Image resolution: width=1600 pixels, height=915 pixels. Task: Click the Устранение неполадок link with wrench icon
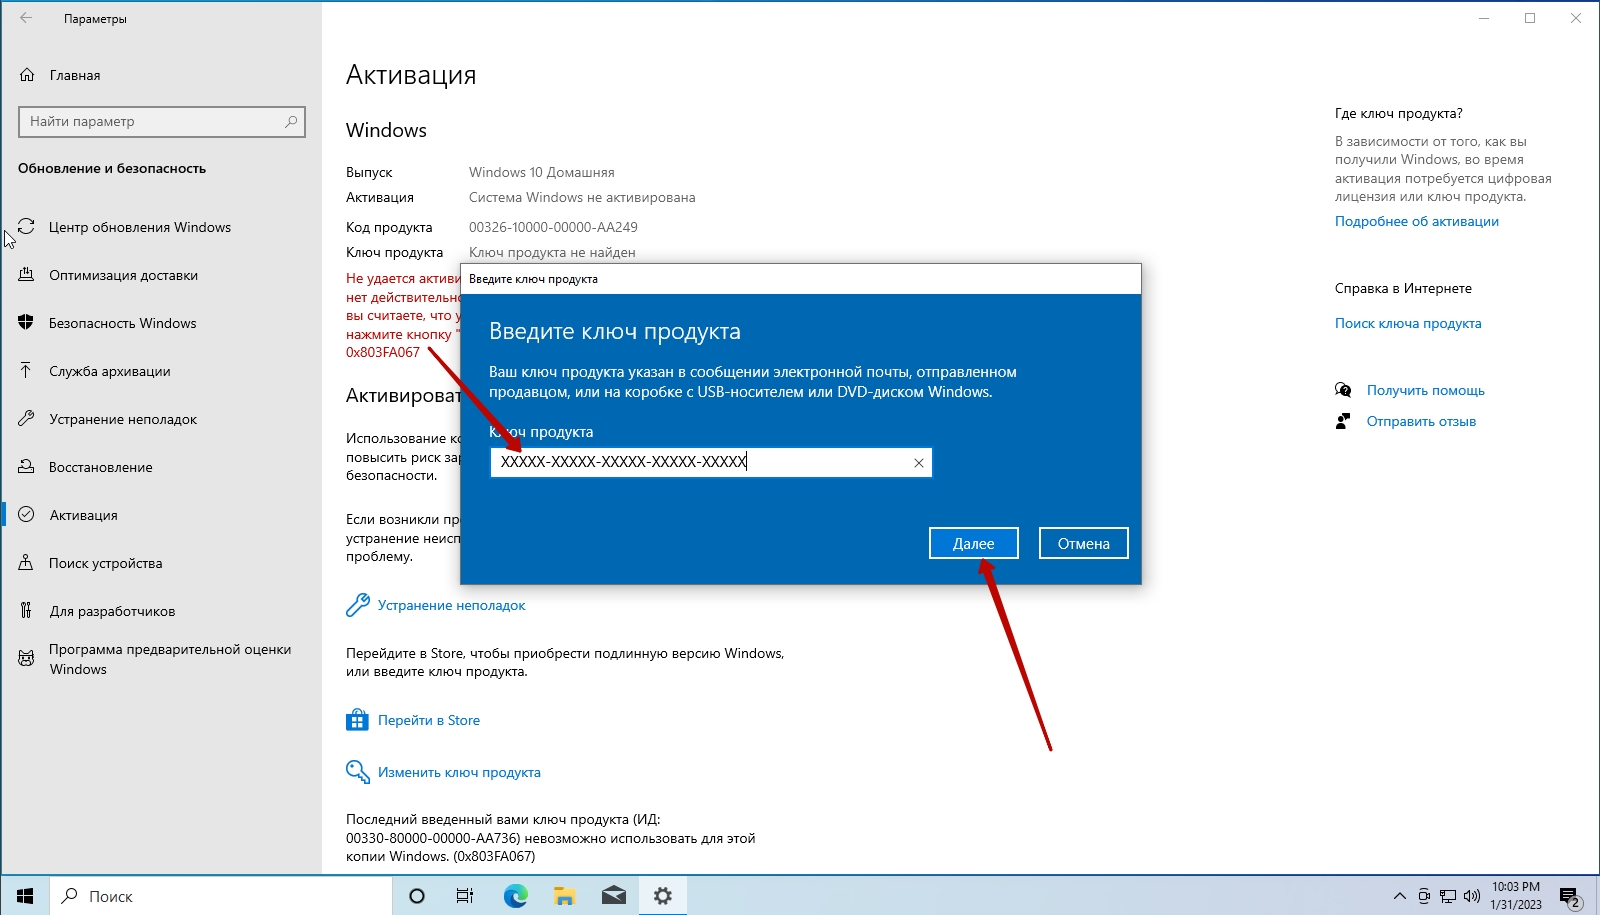coord(451,605)
